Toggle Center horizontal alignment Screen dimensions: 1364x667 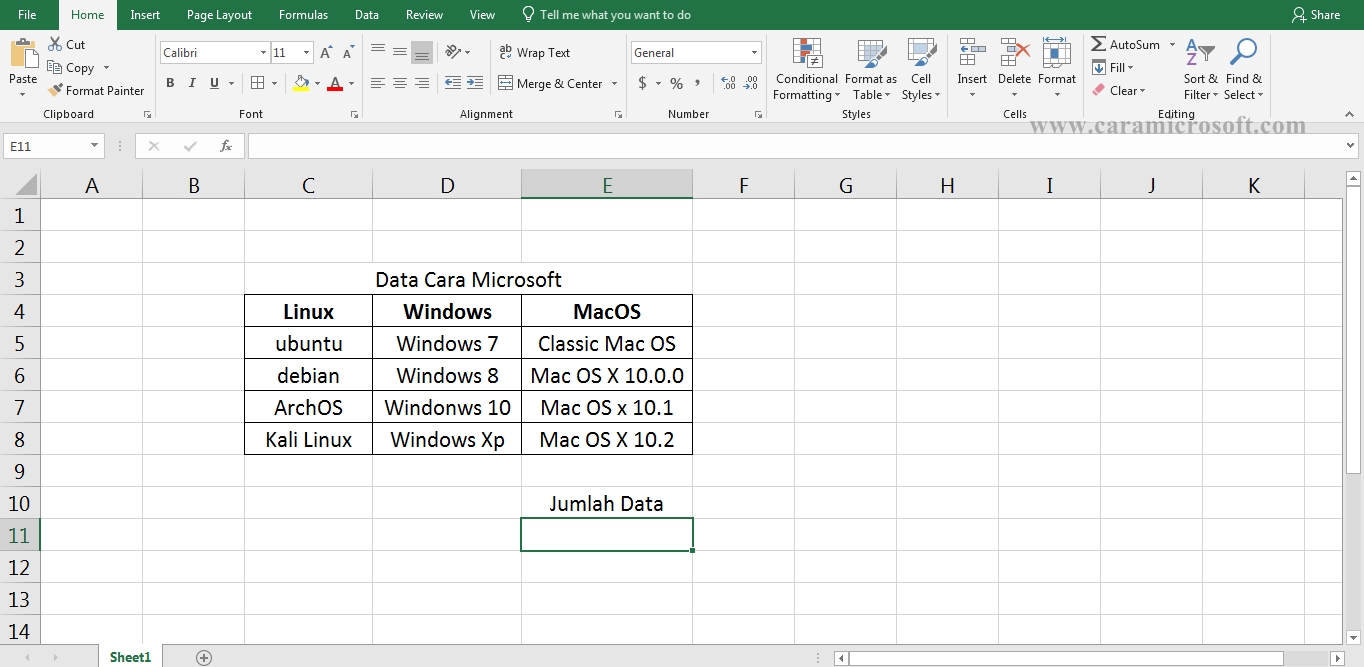pos(400,83)
